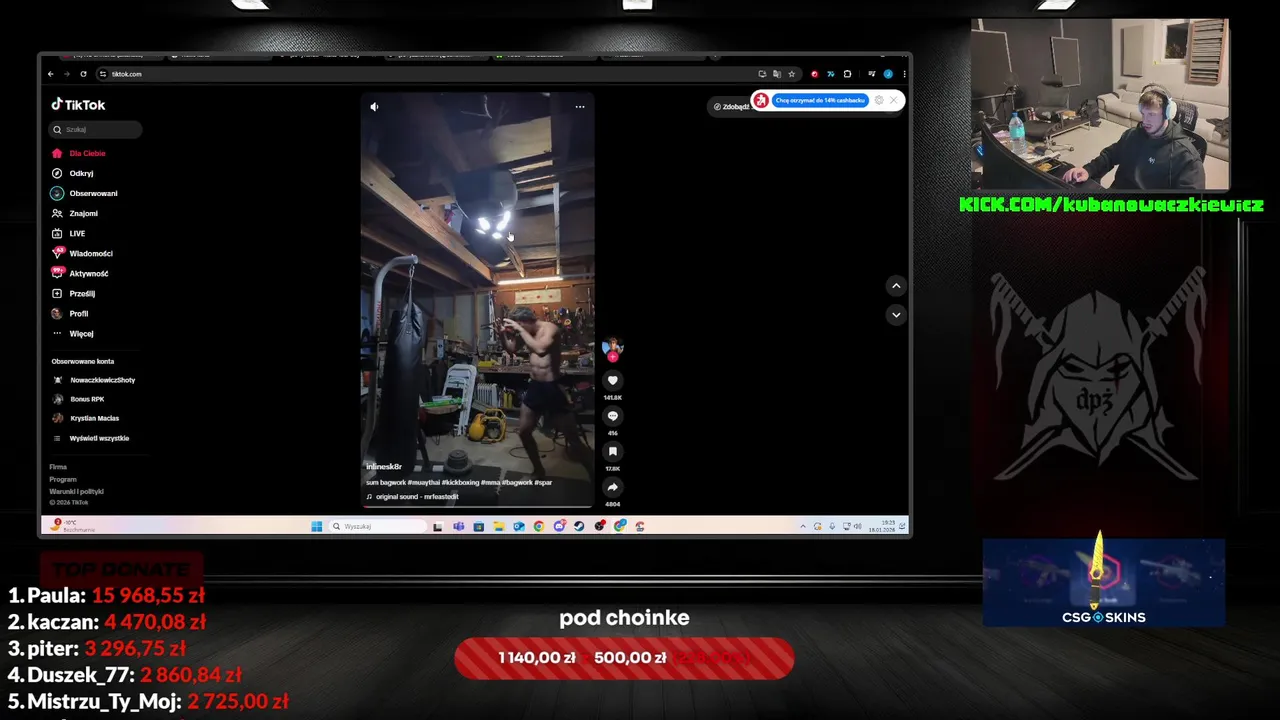Like the video with heart icon
The image size is (1280, 720).
coord(613,380)
